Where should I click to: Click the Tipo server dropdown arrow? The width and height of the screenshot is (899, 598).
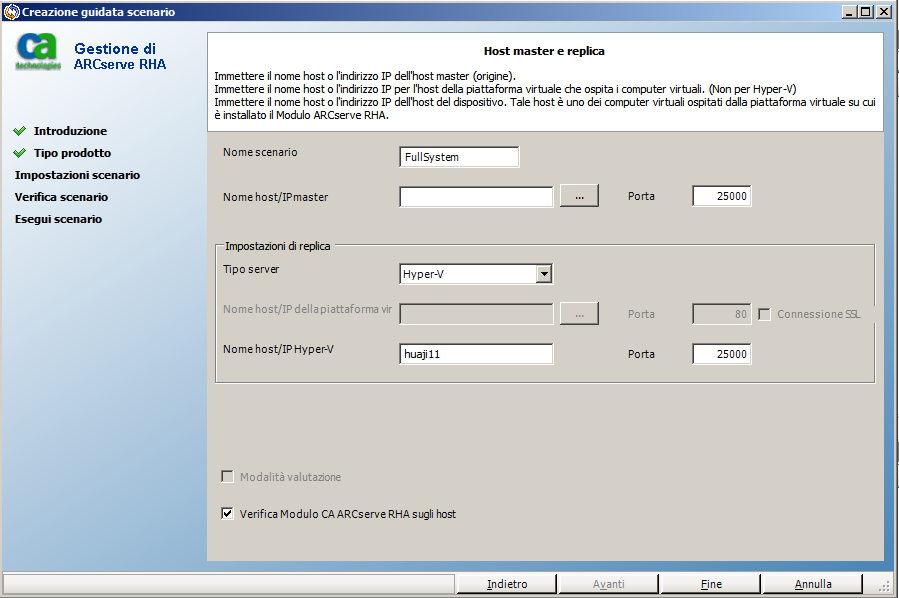pyautogui.click(x=544, y=274)
